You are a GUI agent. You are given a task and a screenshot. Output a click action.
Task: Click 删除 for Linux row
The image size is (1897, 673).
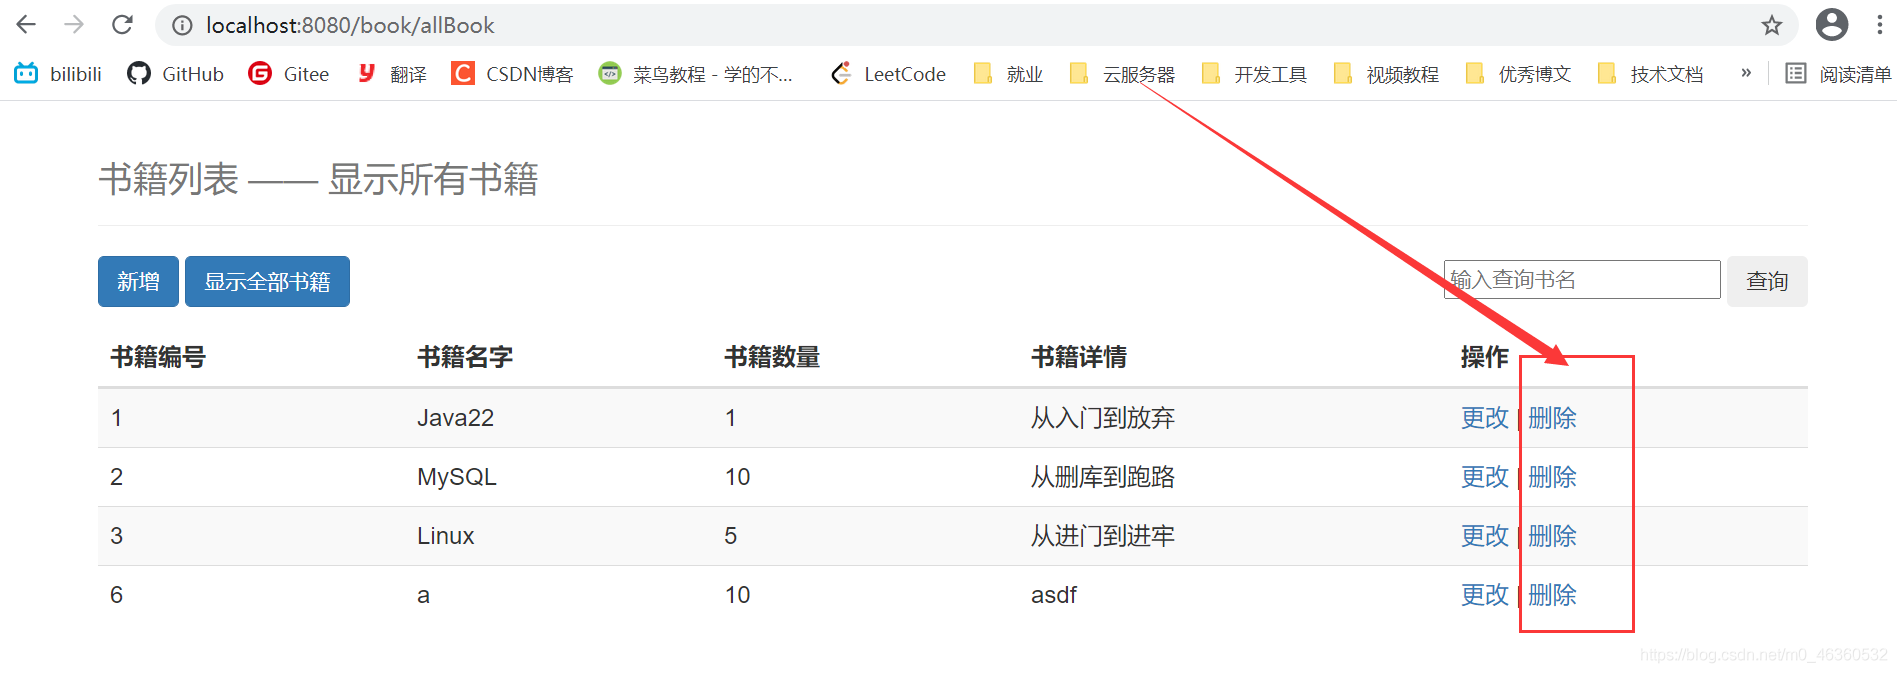(1552, 536)
